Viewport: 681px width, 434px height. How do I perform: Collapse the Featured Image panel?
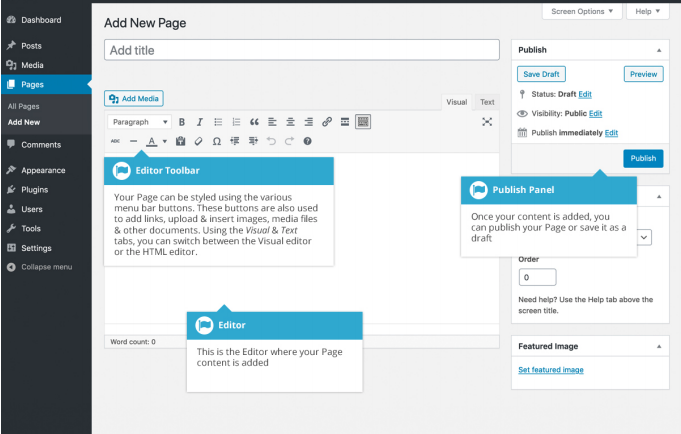pos(659,347)
